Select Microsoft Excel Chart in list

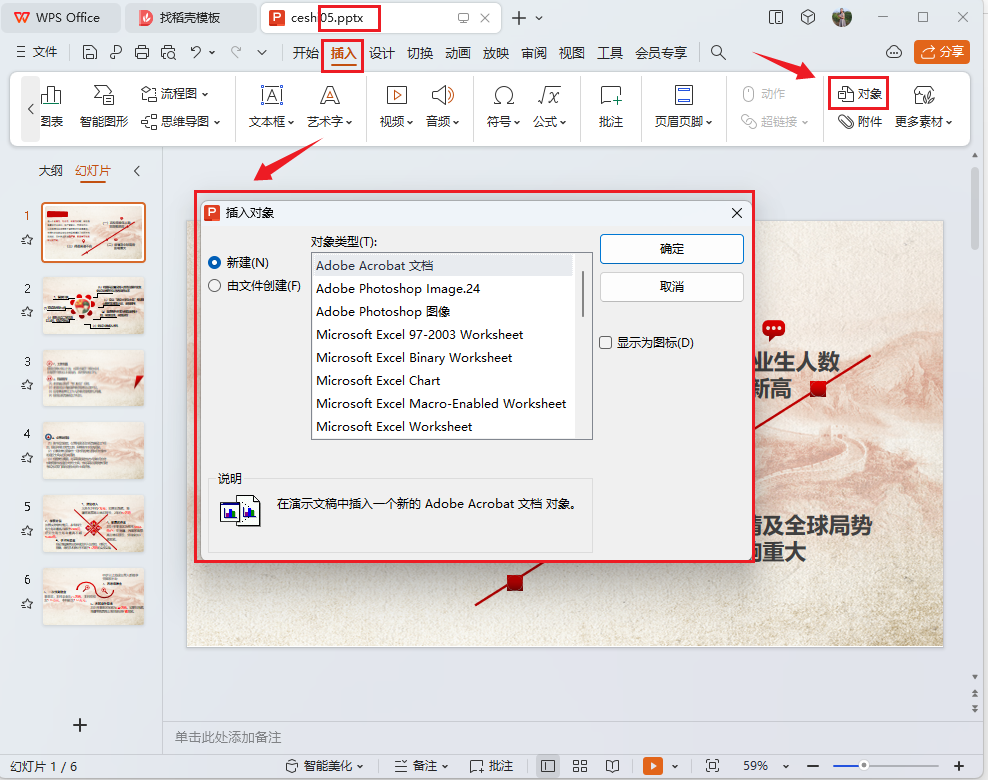coord(443,381)
